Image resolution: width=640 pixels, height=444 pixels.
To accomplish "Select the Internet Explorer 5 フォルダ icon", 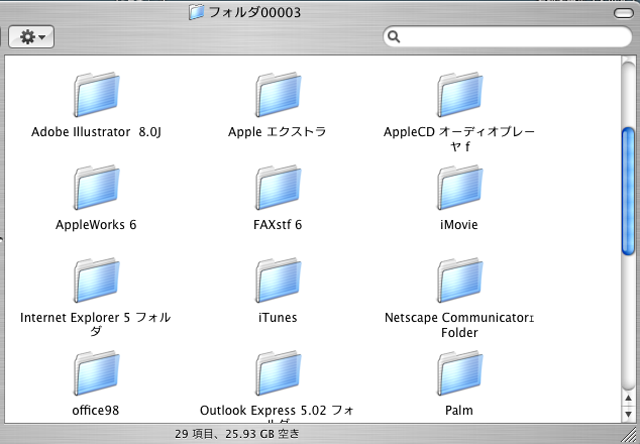I will click(96, 280).
